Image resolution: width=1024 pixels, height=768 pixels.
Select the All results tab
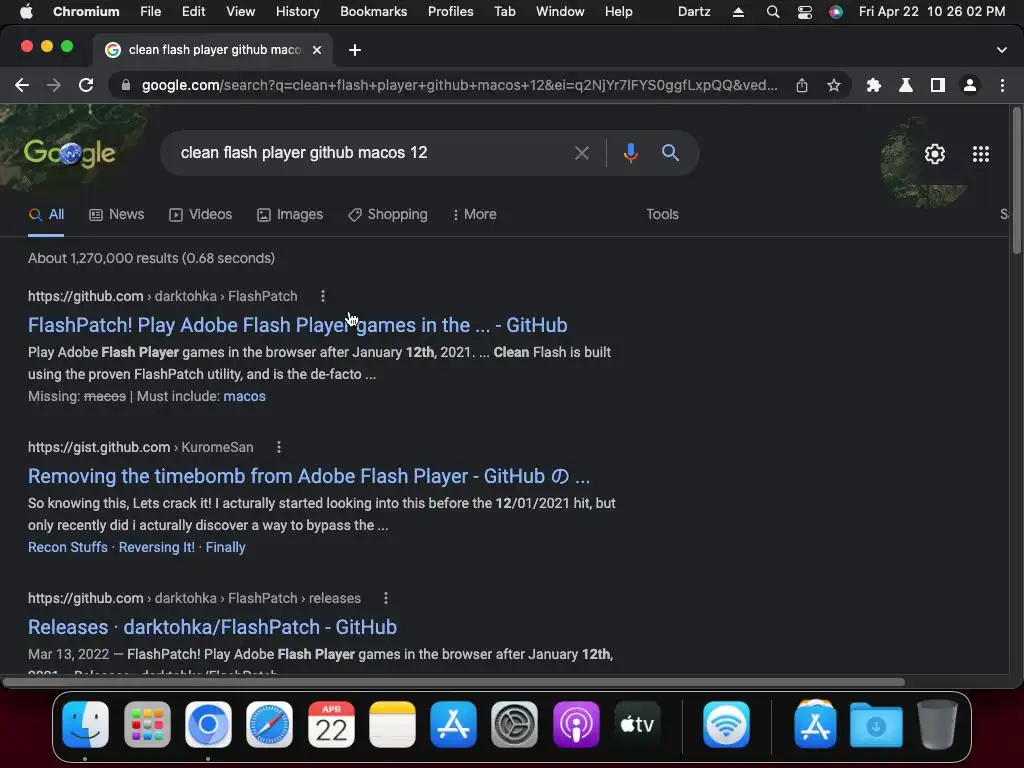(46, 214)
